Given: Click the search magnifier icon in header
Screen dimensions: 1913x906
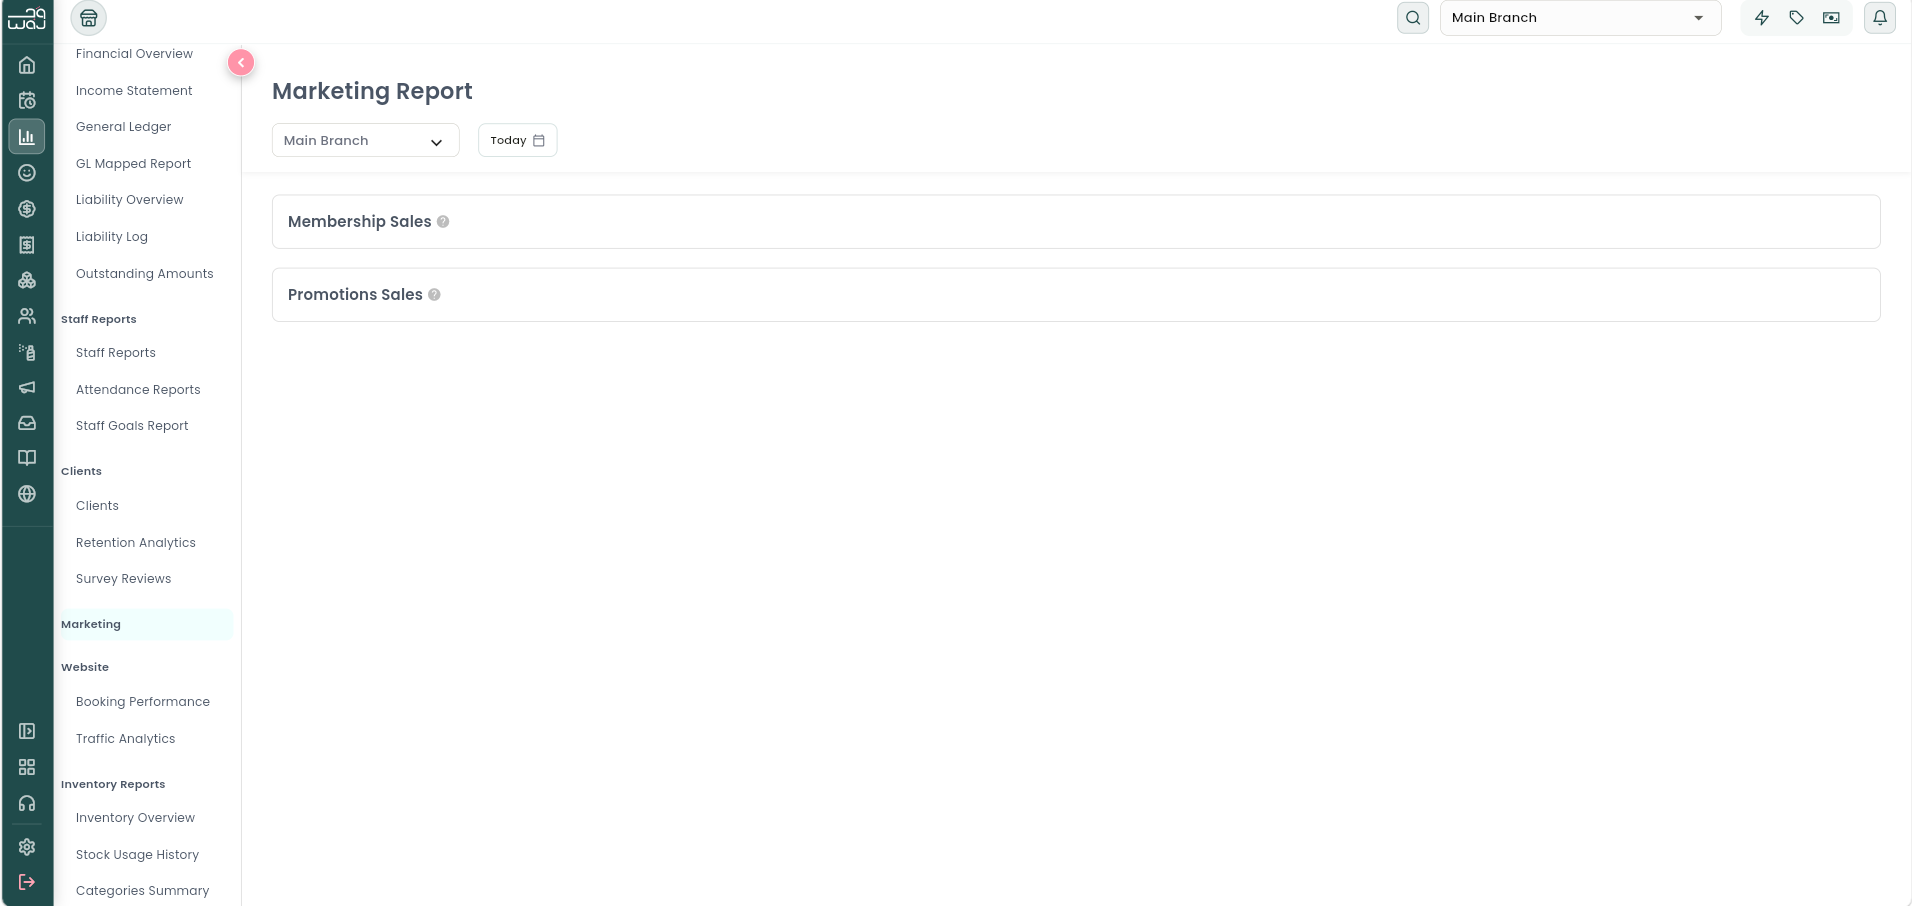Looking at the screenshot, I should point(1413,18).
